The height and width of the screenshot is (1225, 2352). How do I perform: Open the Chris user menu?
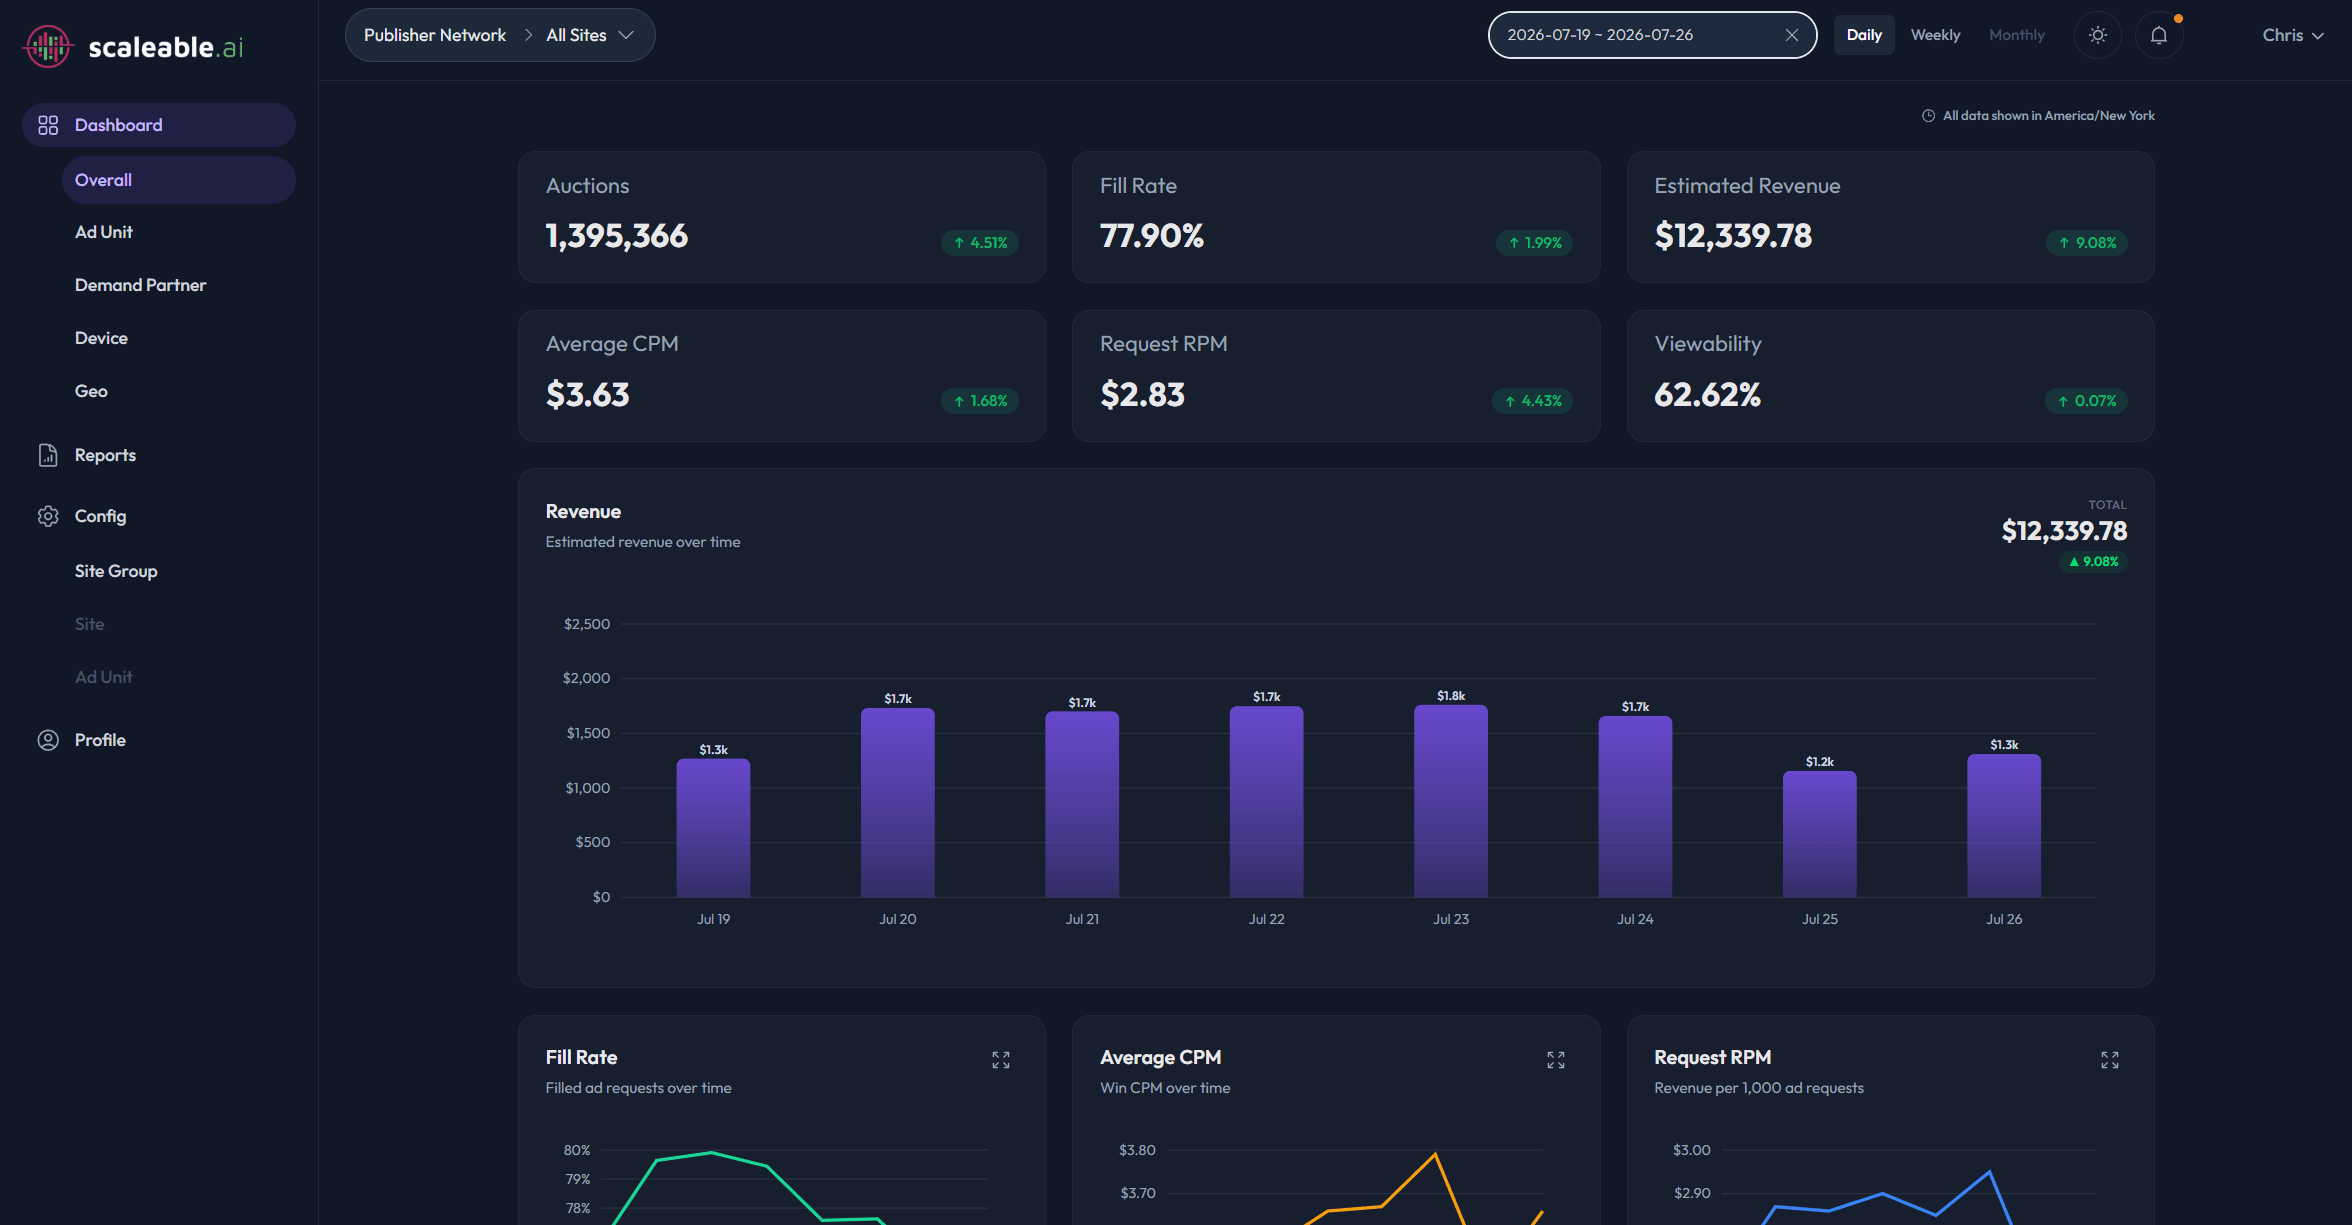coord(2294,35)
